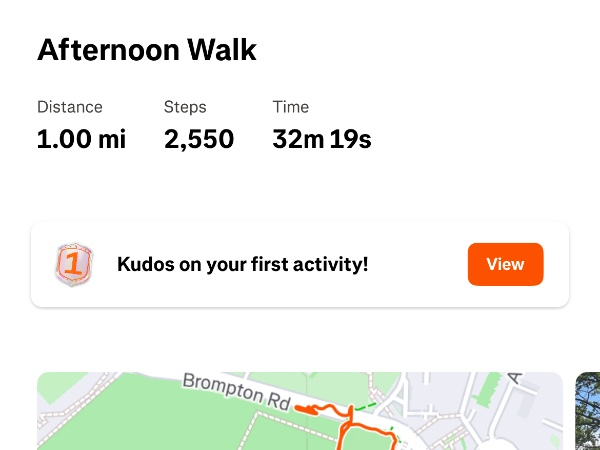Click the green park area left of the route
Image resolution: width=600 pixels, height=450 pixels.
pyautogui.click(x=120, y=425)
